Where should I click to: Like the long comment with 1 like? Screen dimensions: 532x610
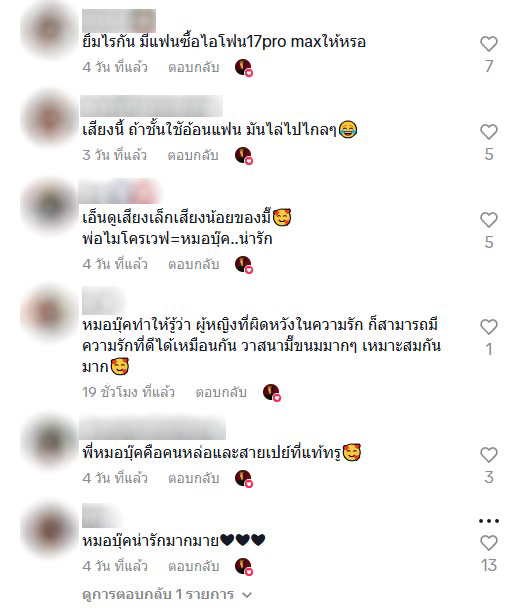click(x=489, y=327)
